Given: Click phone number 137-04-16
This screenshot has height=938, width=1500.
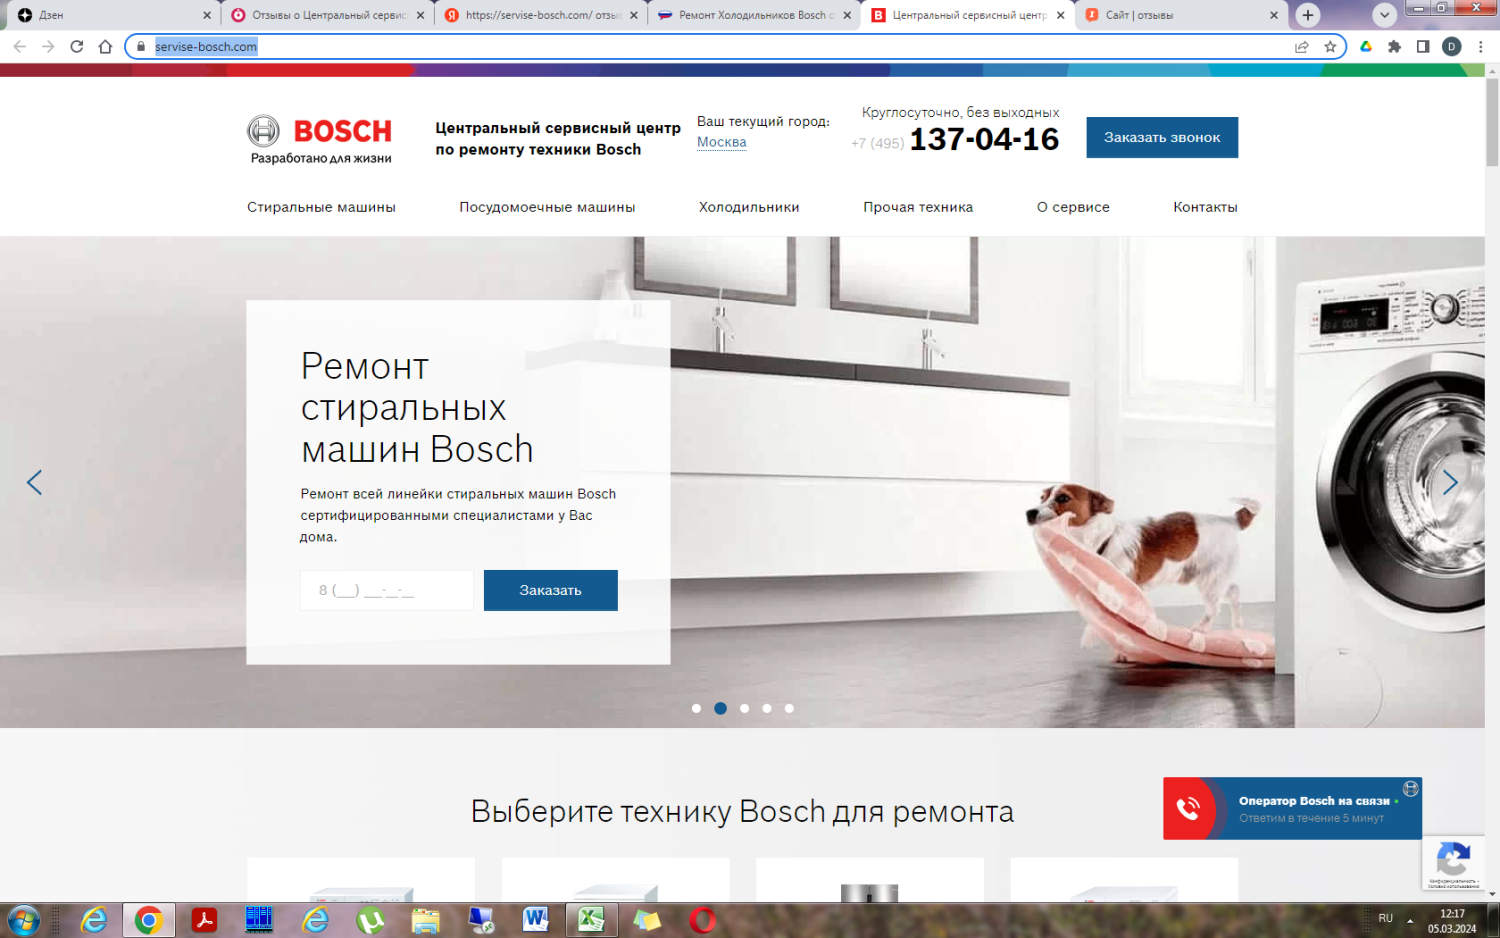Looking at the screenshot, I should pyautogui.click(x=984, y=139).
